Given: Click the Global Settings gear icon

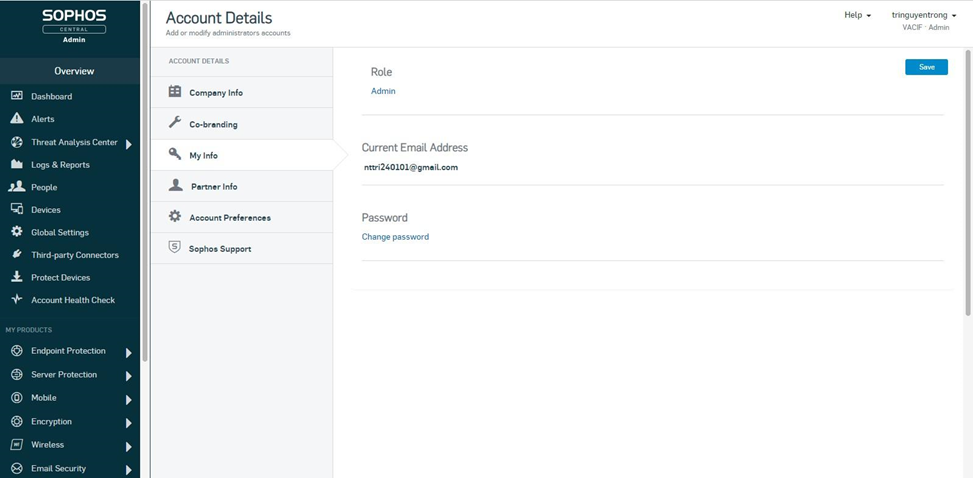Looking at the screenshot, I should [x=17, y=232].
